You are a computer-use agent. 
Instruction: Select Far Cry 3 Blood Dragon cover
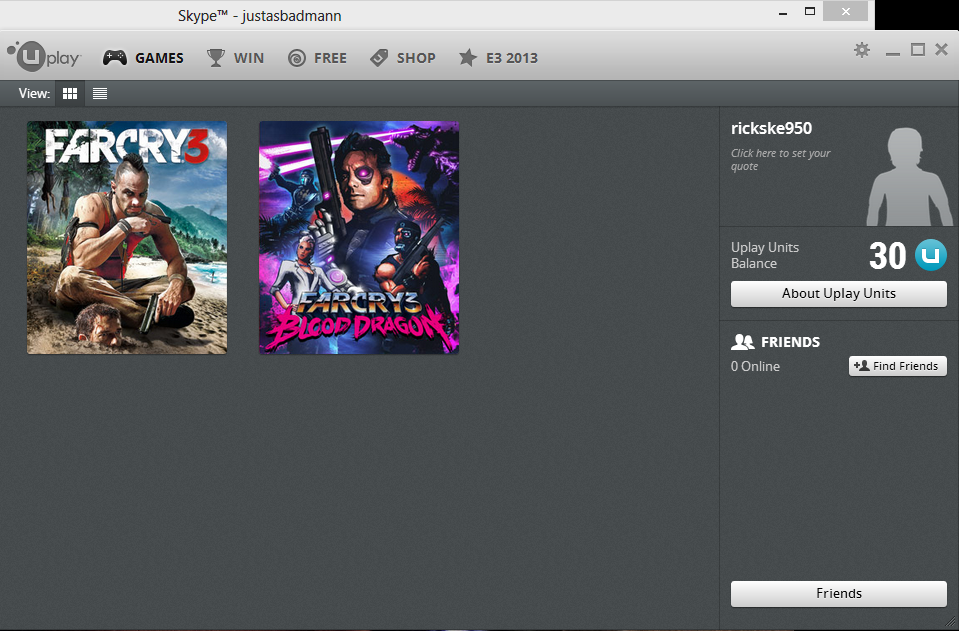pyautogui.click(x=359, y=237)
